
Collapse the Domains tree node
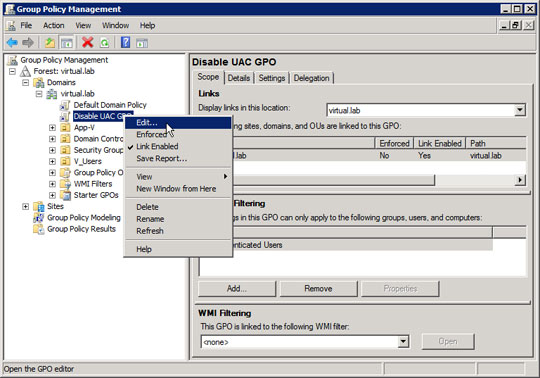tap(25, 83)
